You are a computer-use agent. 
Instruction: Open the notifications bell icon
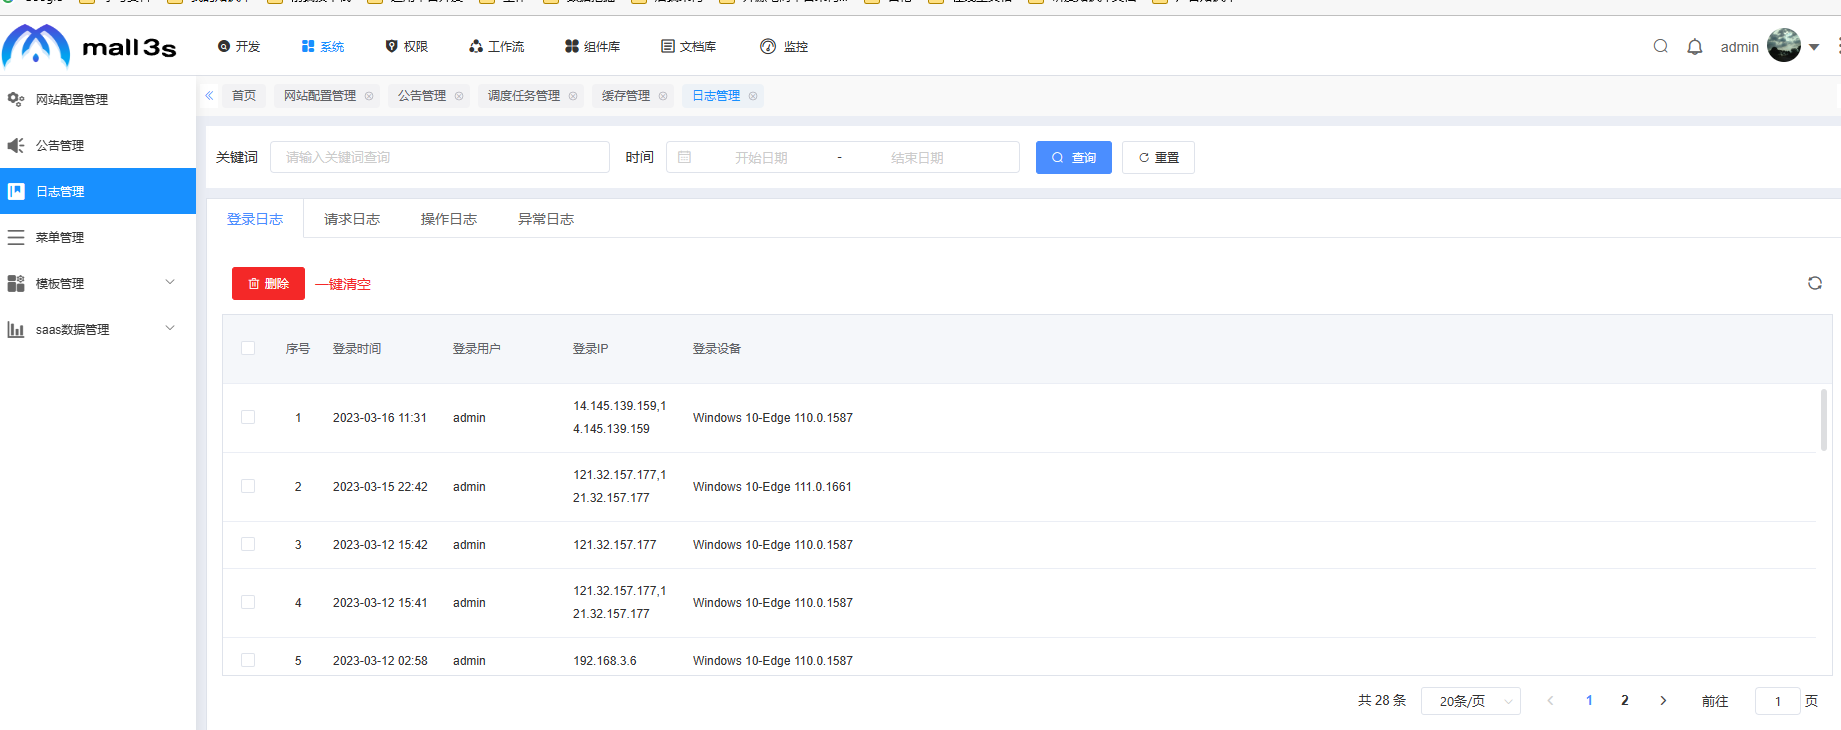pyautogui.click(x=1695, y=47)
